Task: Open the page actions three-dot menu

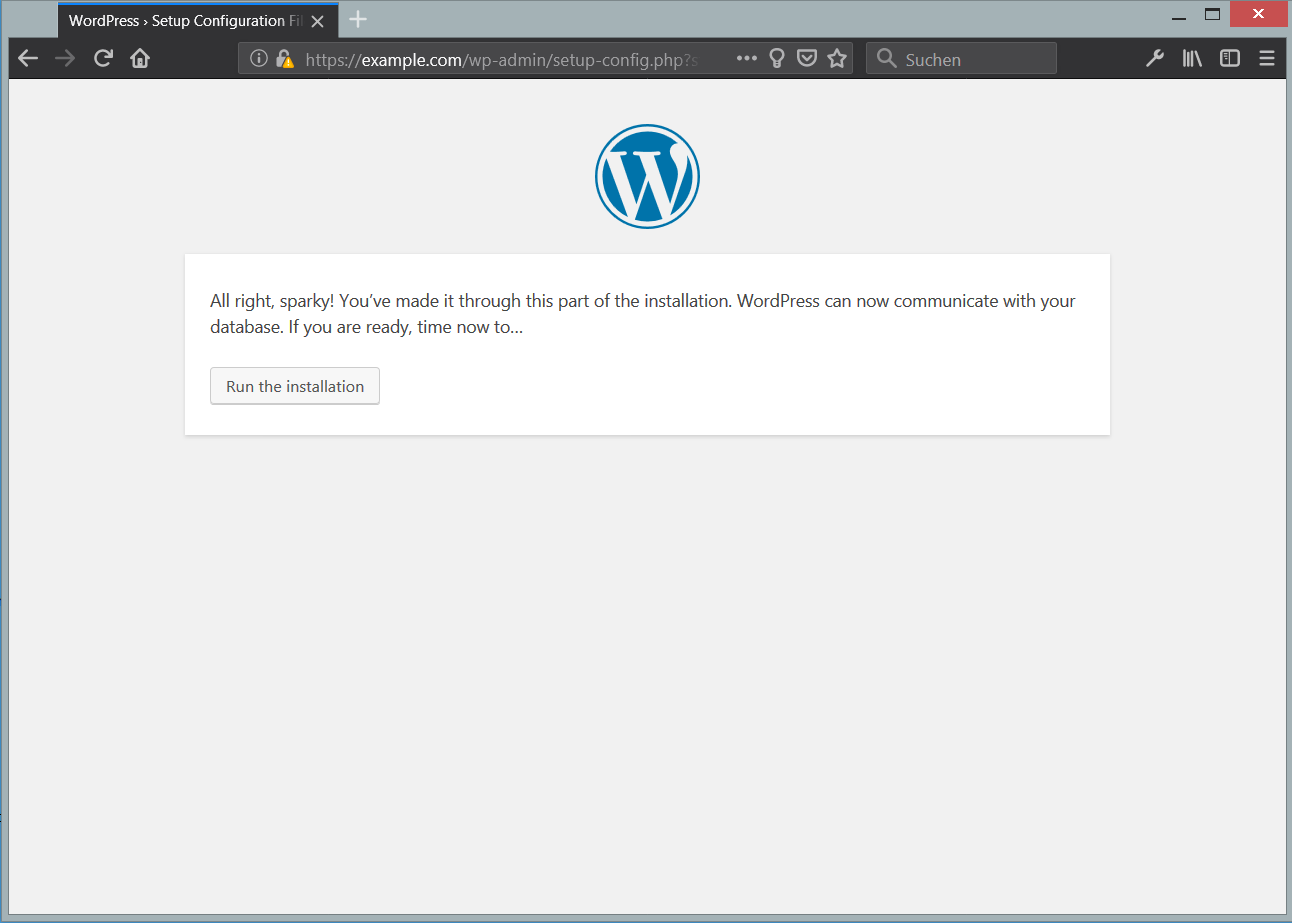Action: pos(746,59)
